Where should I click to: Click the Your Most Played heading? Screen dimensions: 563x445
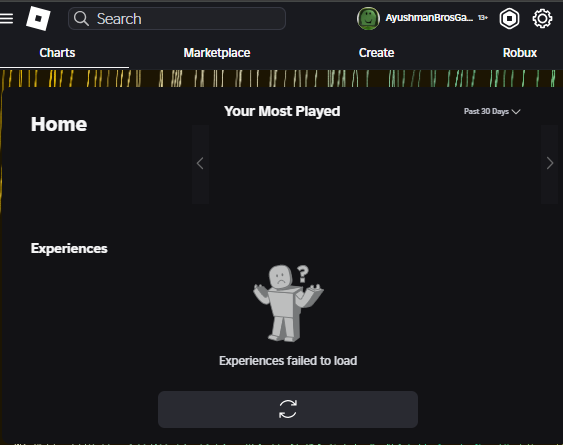click(282, 111)
